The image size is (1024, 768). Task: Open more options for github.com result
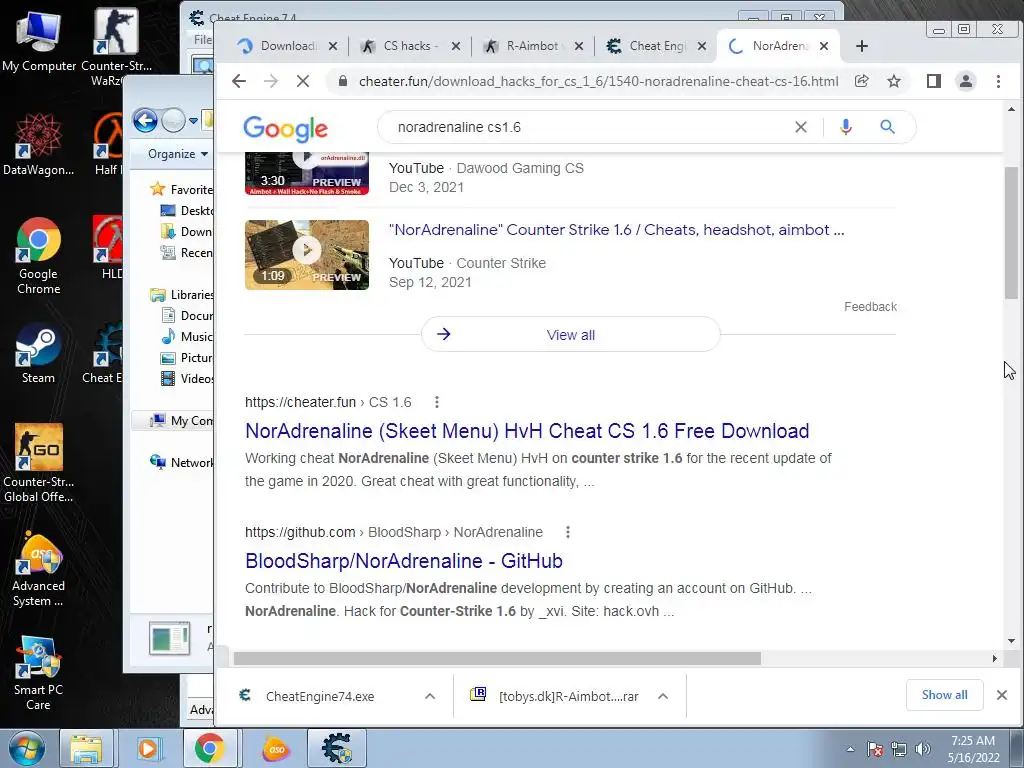(x=568, y=532)
